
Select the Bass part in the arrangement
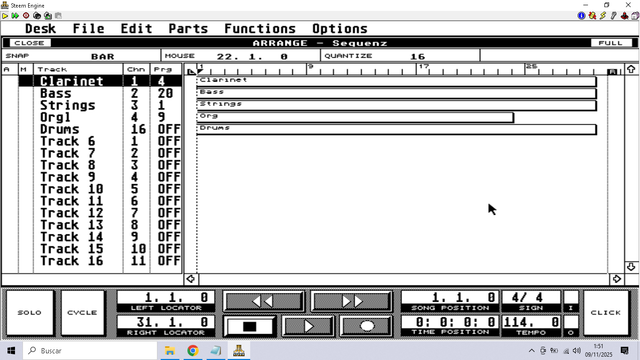tap(396, 93)
